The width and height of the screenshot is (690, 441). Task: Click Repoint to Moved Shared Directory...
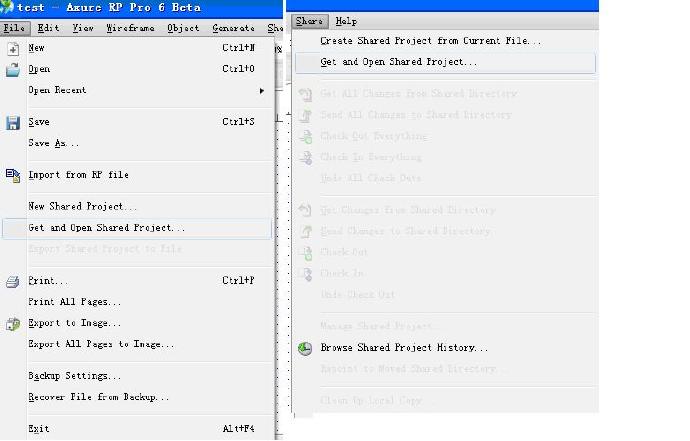tap(412, 369)
